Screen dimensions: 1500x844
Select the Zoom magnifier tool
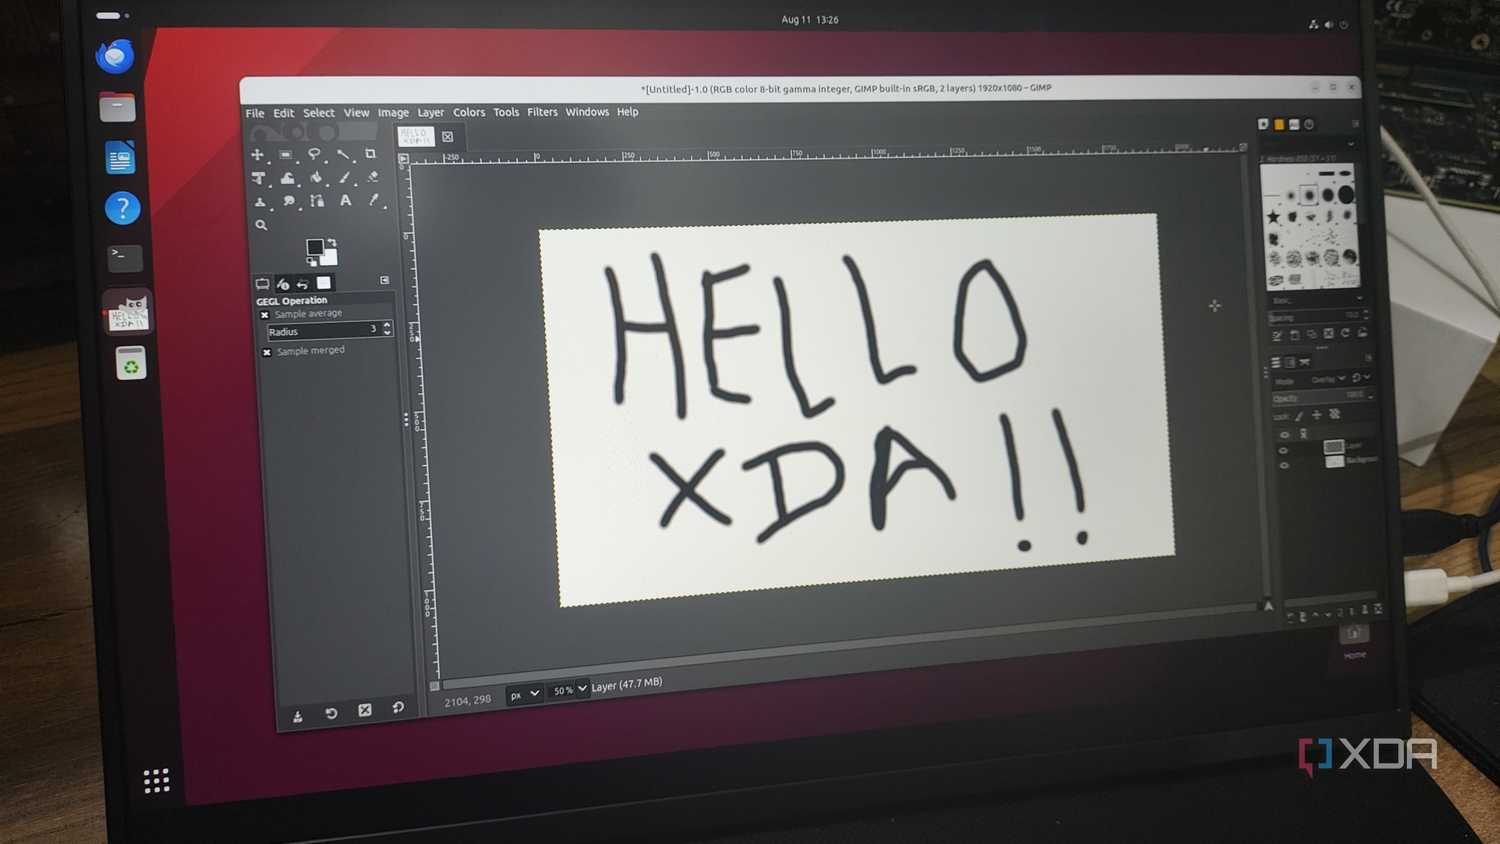(261, 226)
